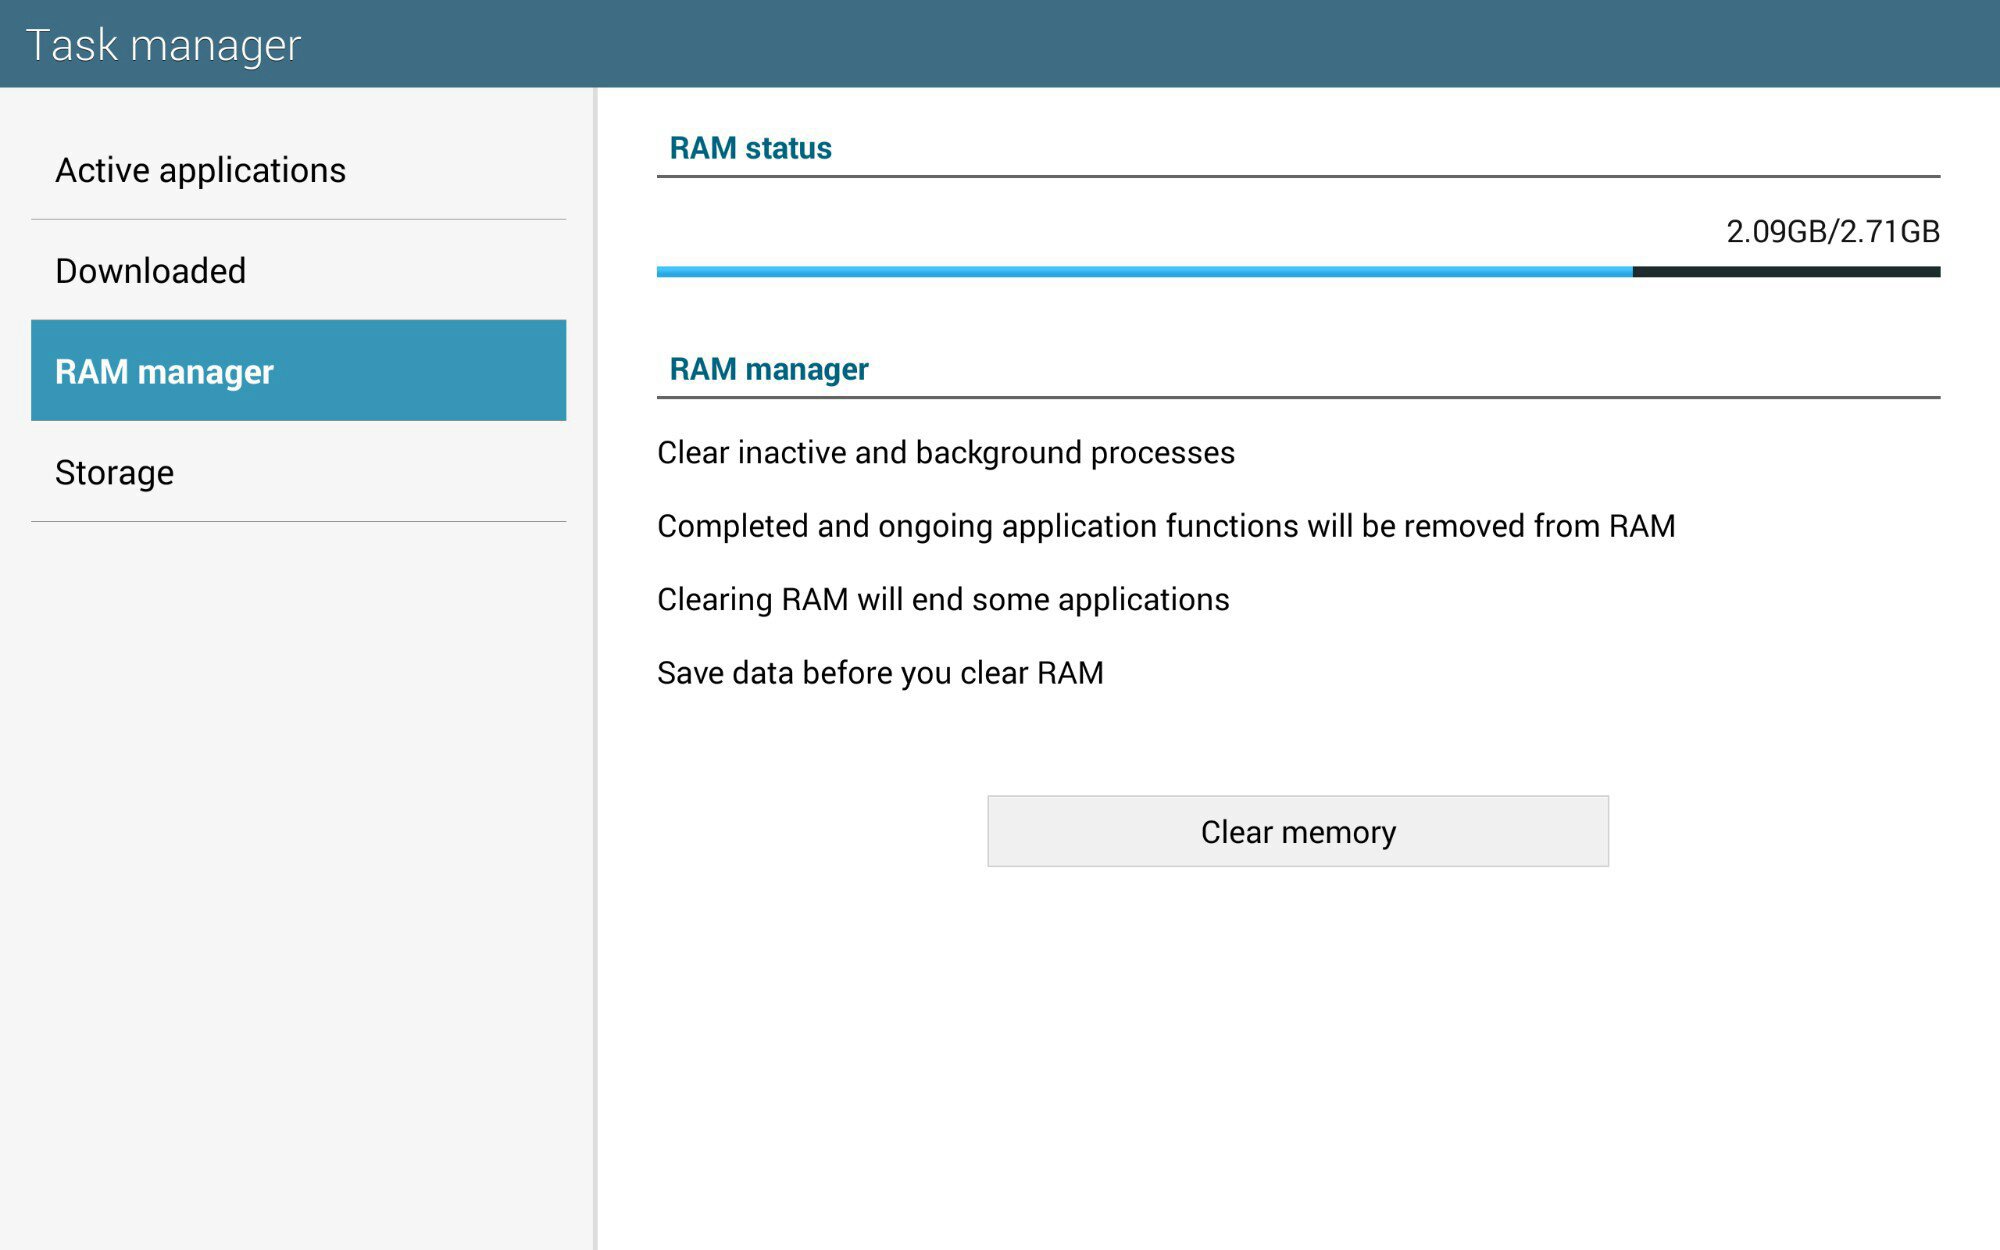The width and height of the screenshot is (2000, 1250).
Task: Select the RAM manager sidebar tab
Action: [x=298, y=371]
